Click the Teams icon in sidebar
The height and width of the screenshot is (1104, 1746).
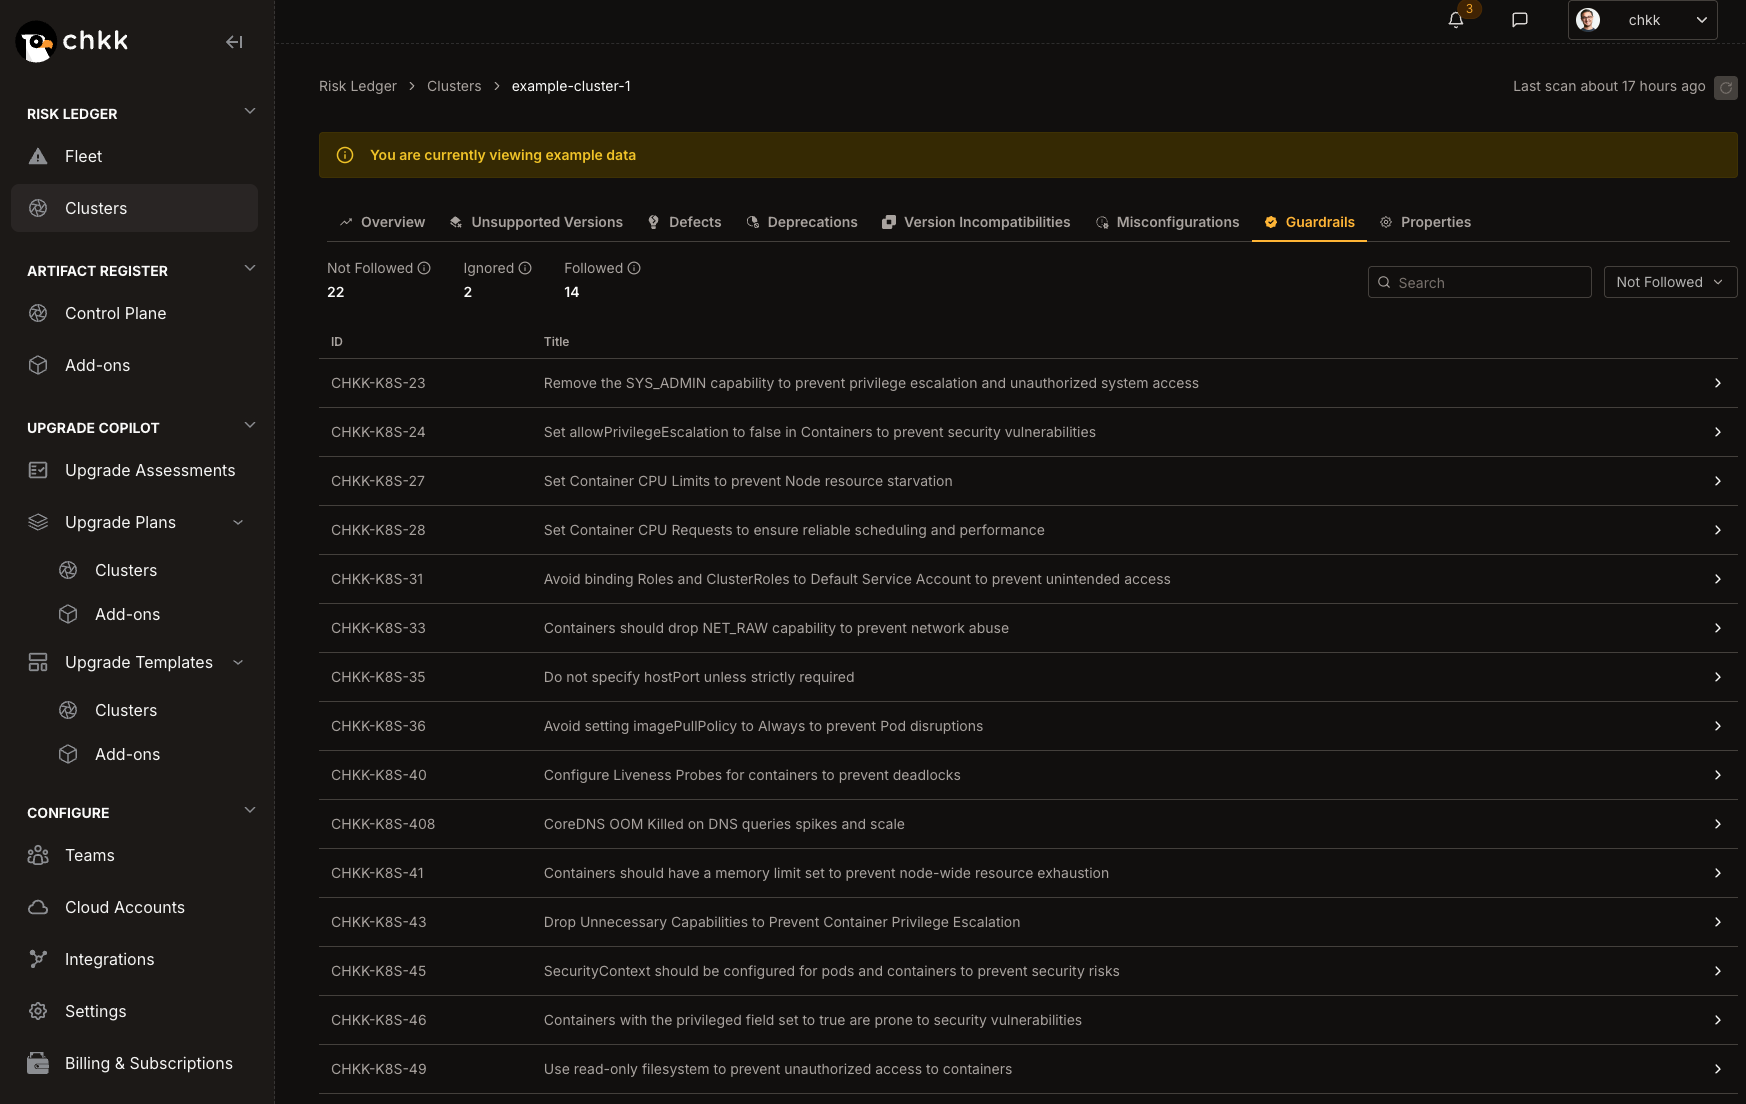[x=38, y=855]
